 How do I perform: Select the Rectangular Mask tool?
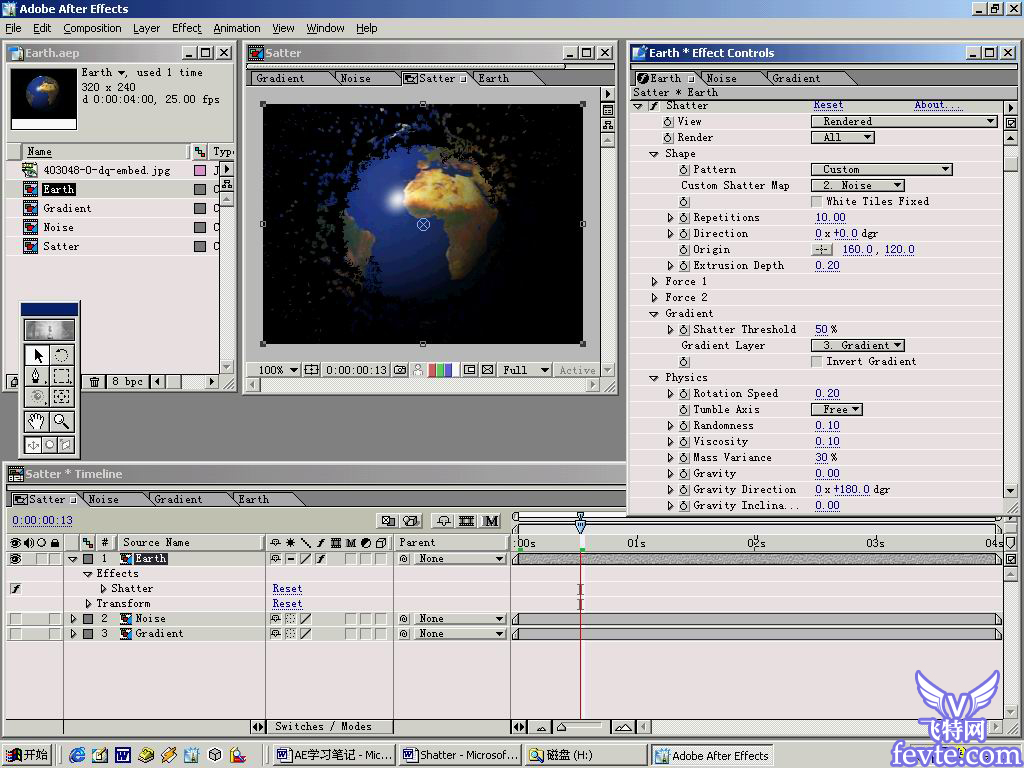61,376
